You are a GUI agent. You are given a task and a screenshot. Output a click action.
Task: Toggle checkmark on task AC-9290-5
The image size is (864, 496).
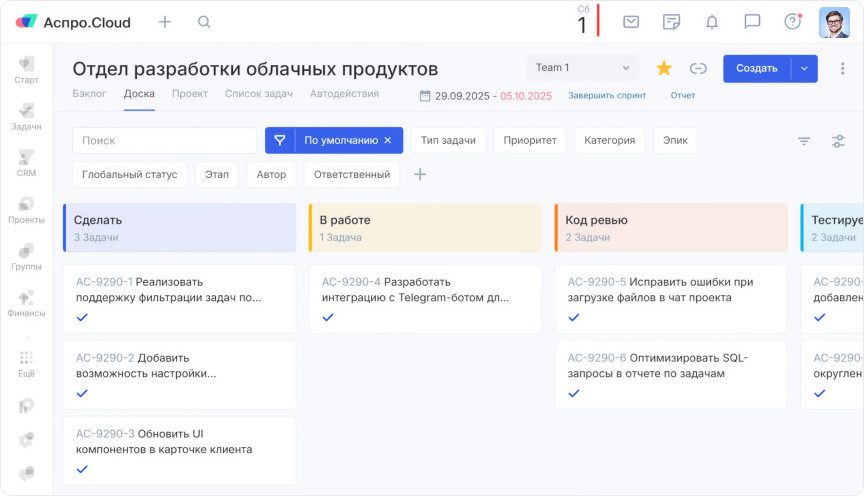click(574, 317)
